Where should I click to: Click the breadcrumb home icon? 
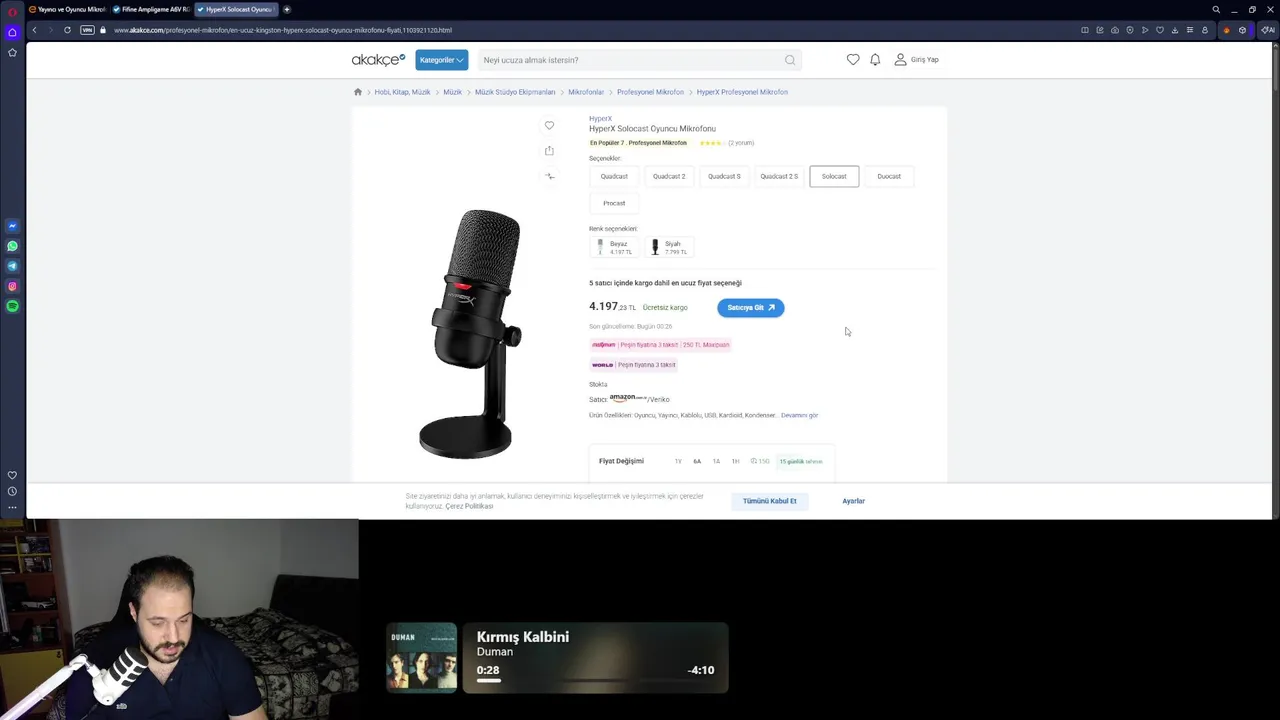point(358,92)
